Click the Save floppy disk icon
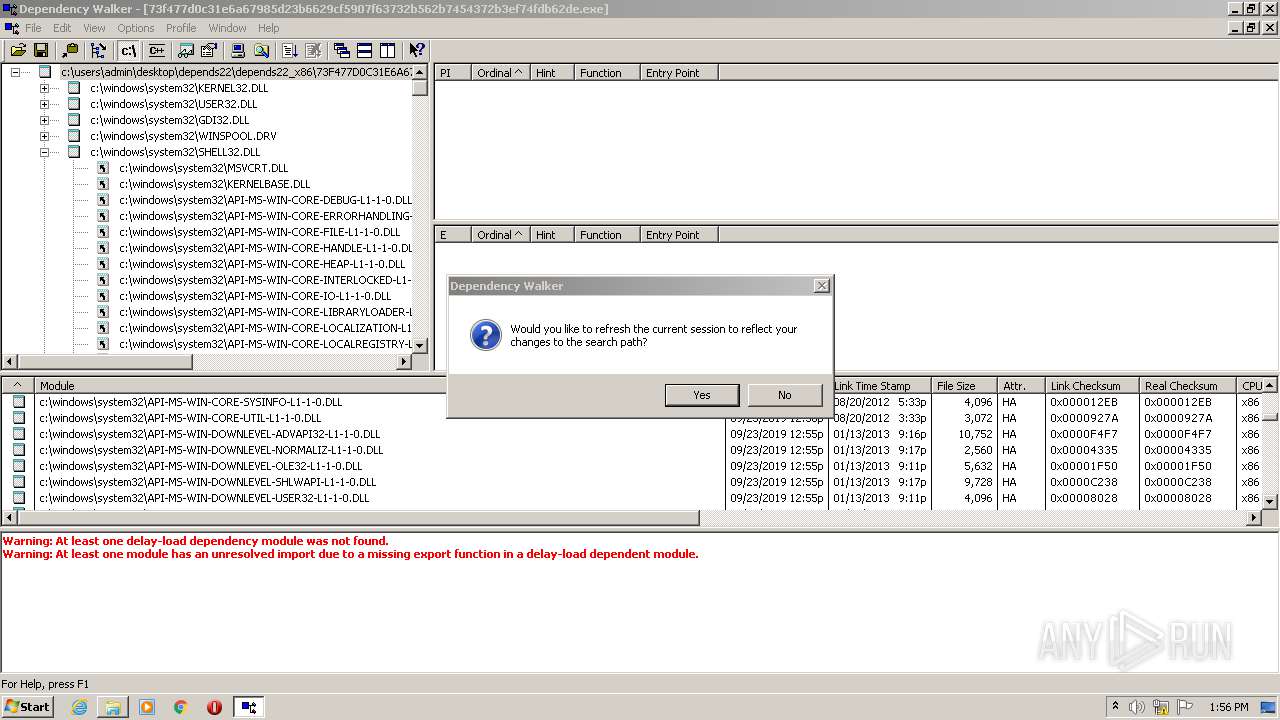1280x720 pixels. pos(41,50)
